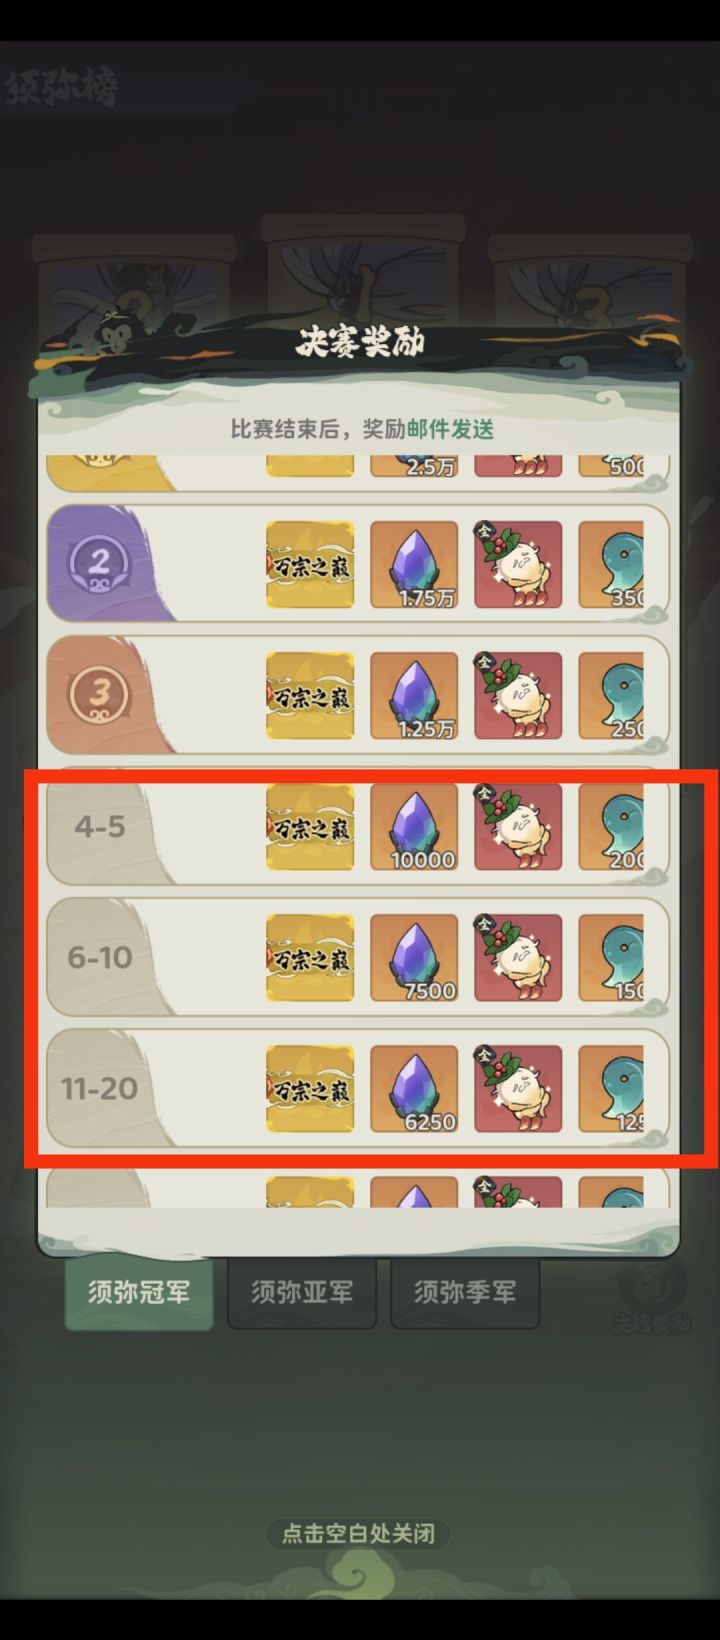Switch to the 须弥冠军 tab

[x=139, y=1292]
